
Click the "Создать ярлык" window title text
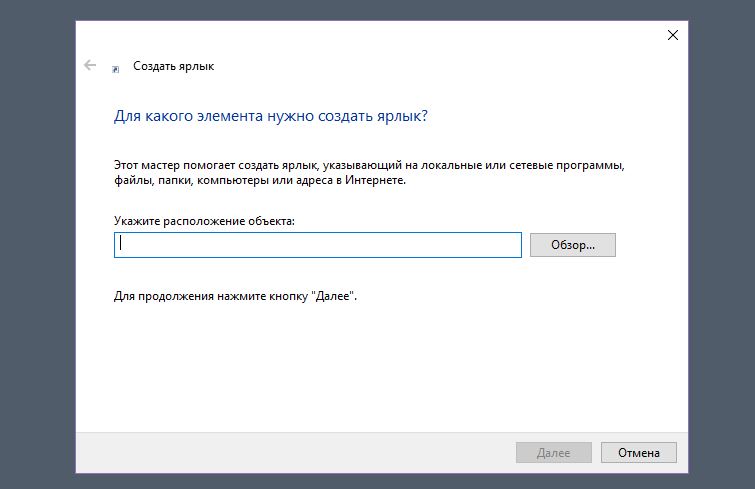(x=173, y=66)
